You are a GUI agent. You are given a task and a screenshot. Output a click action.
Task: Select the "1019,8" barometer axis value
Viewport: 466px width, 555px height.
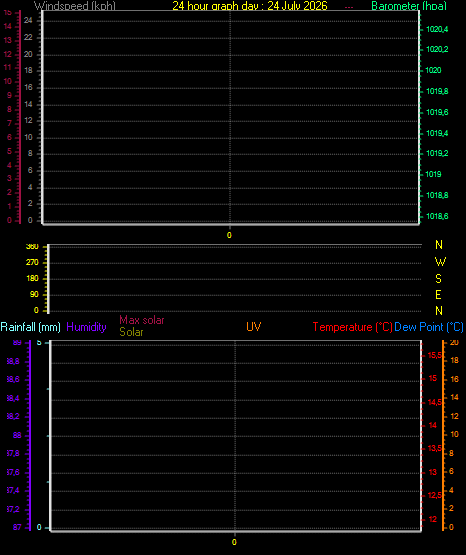pos(437,91)
